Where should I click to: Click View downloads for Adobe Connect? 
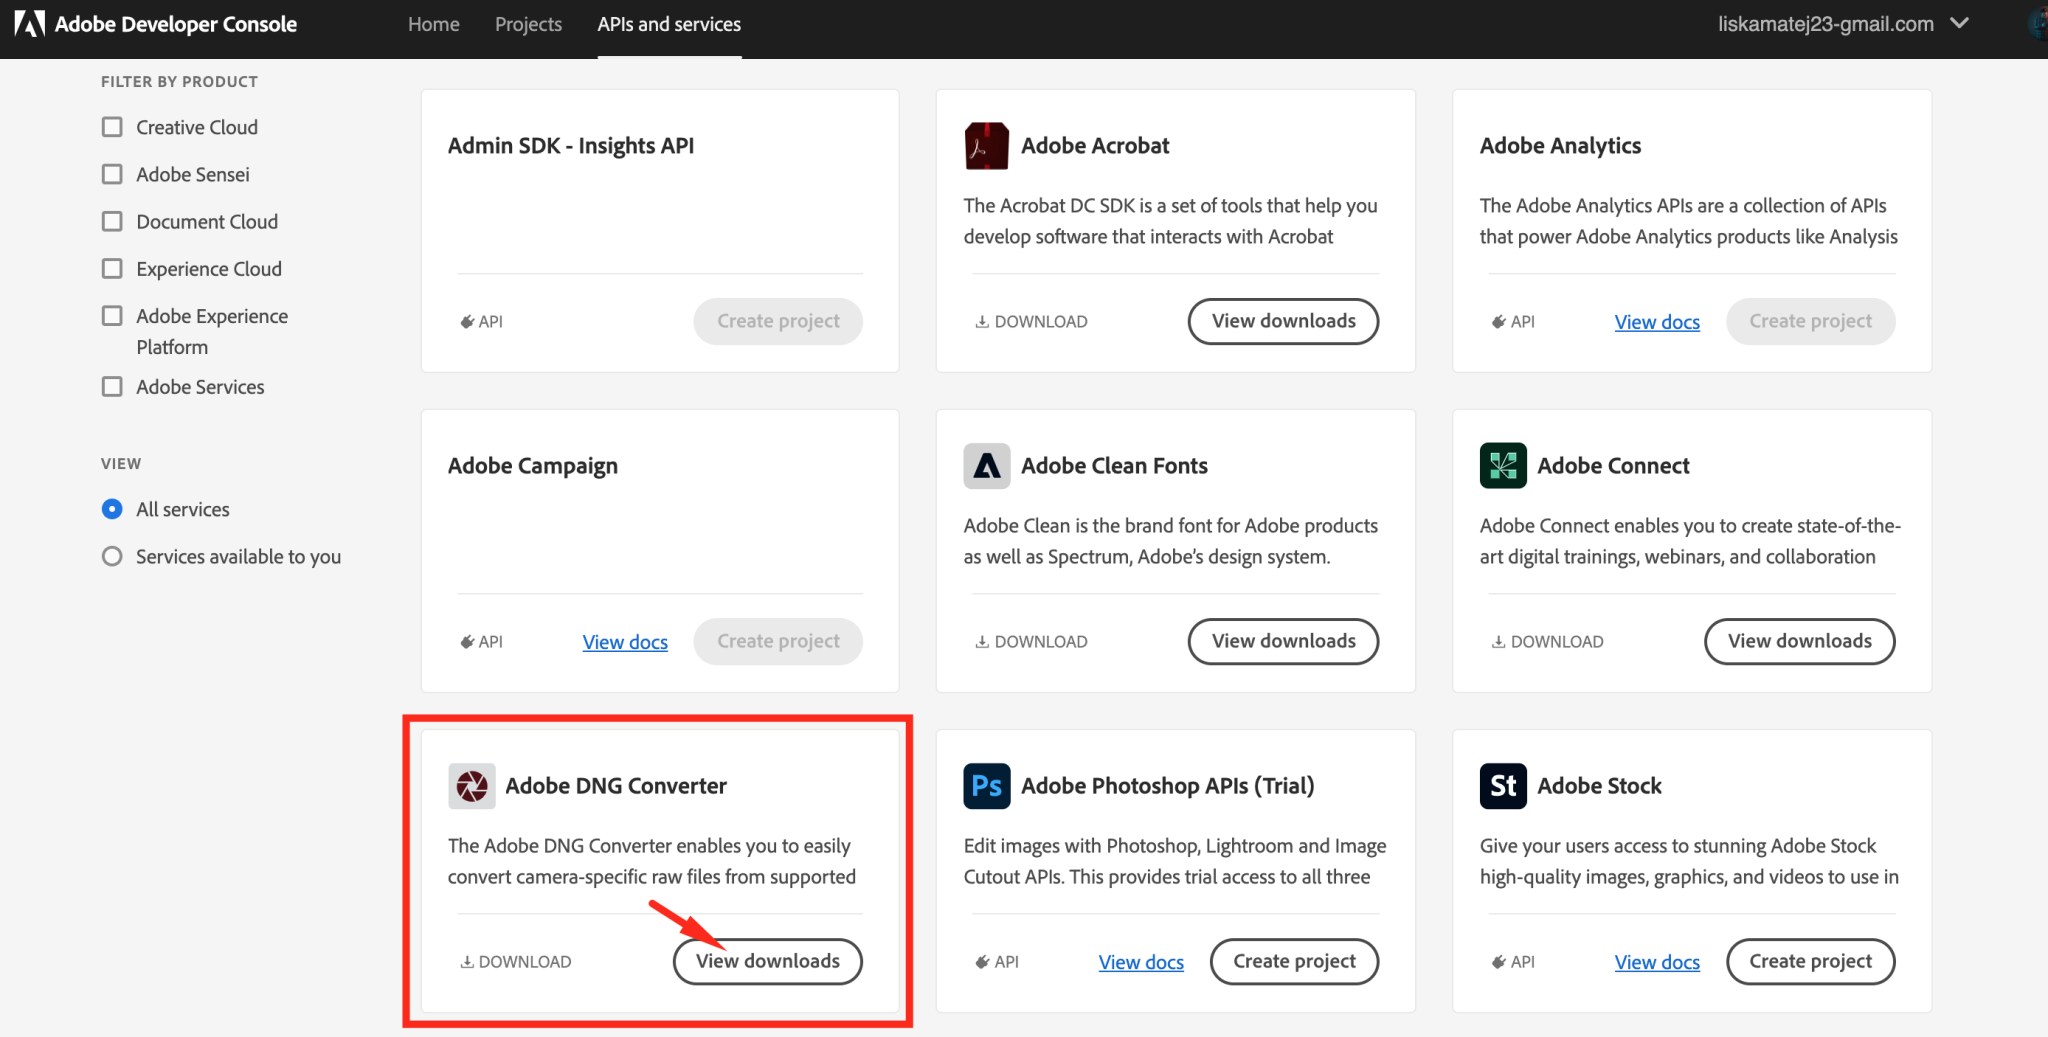pyautogui.click(x=1799, y=641)
